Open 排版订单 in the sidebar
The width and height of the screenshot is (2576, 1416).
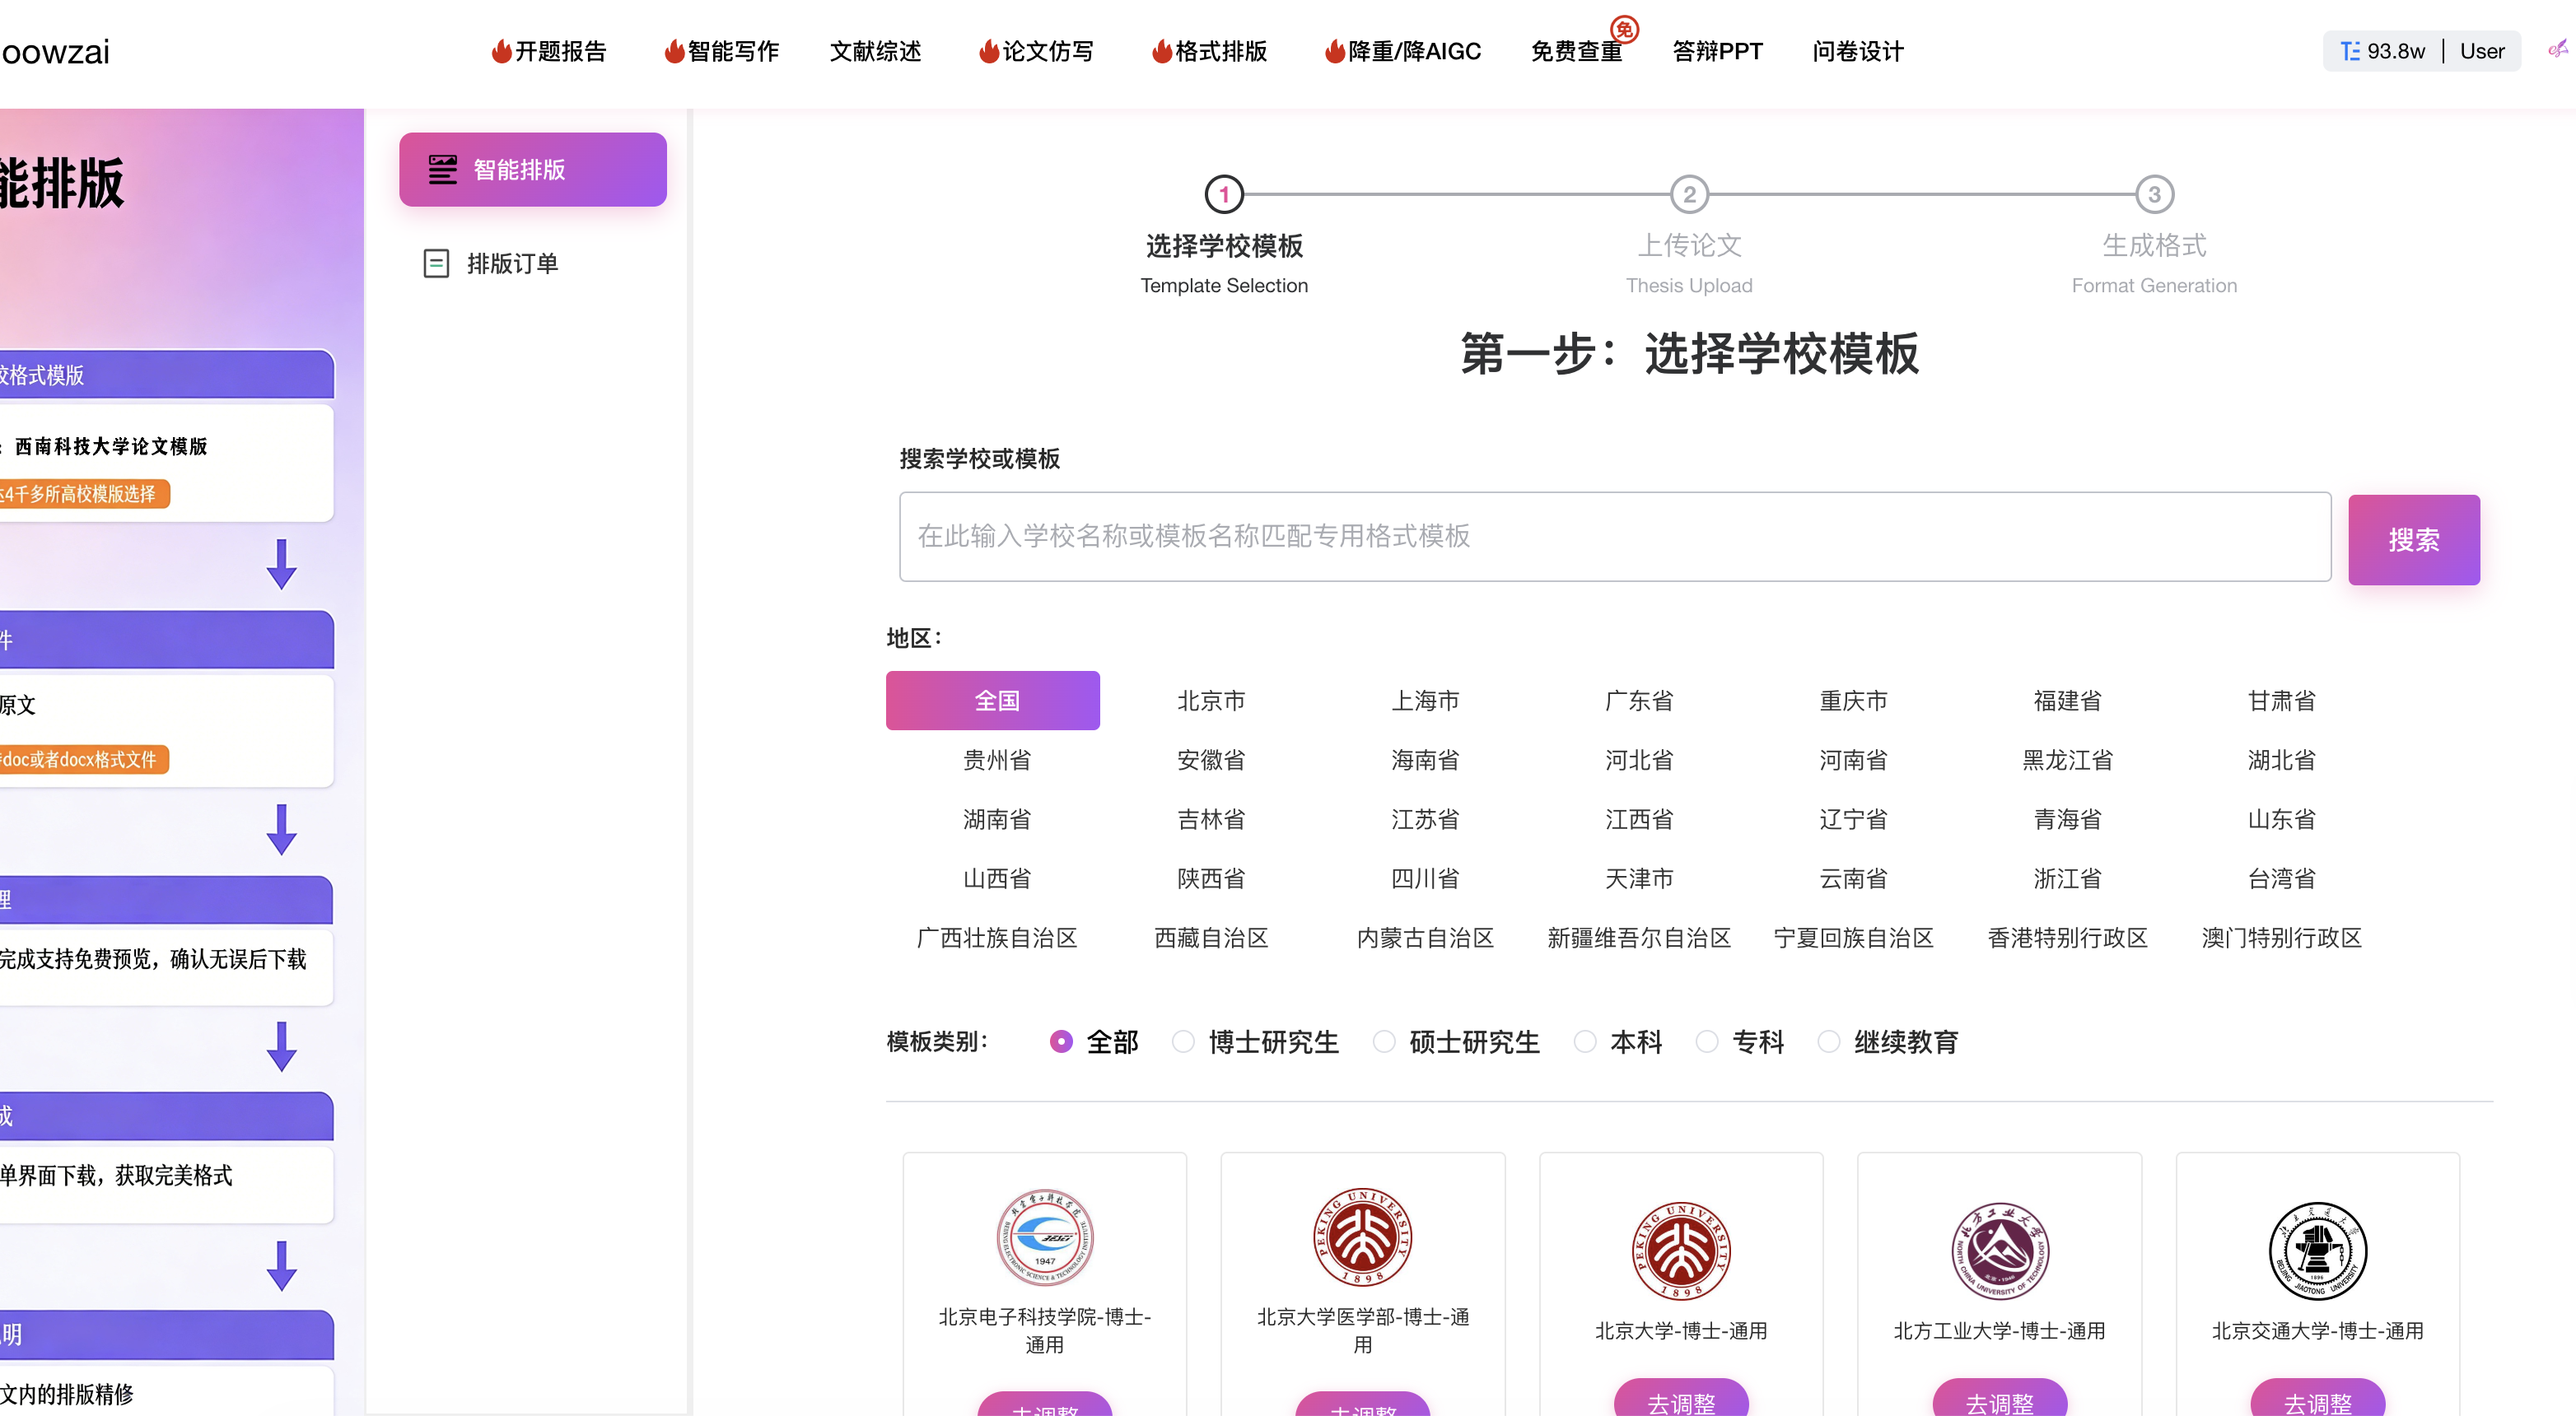[512, 263]
